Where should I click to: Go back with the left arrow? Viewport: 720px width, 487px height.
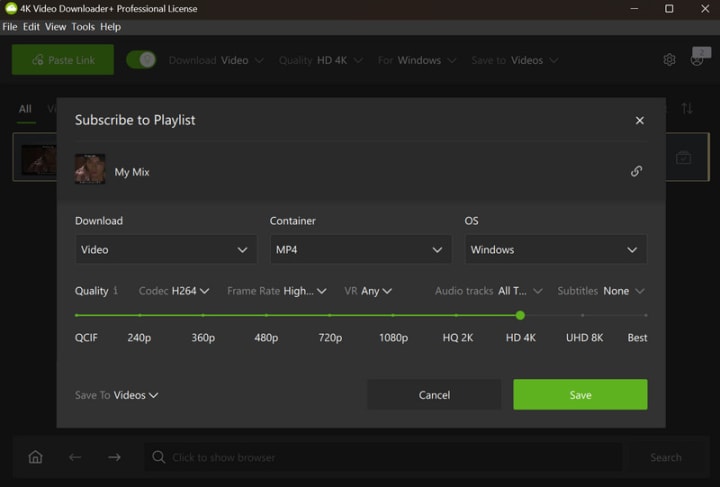(75, 457)
